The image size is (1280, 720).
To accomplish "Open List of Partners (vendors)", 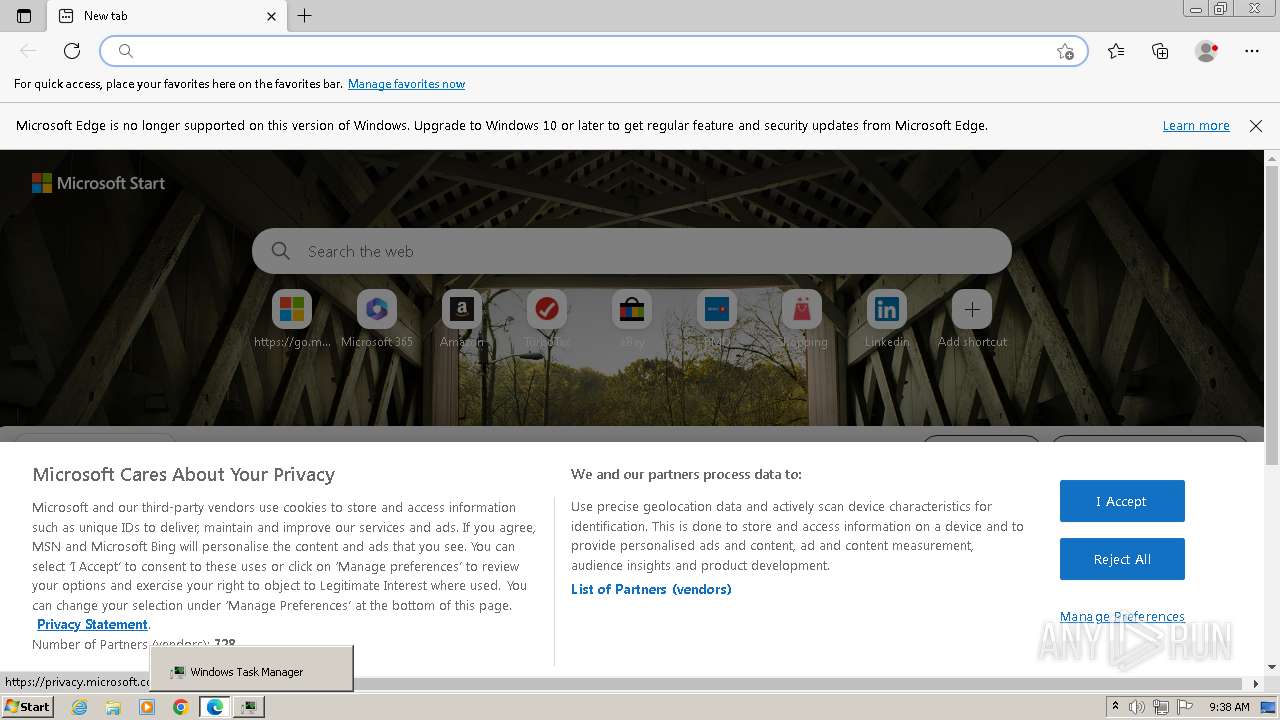I will (x=651, y=589).
